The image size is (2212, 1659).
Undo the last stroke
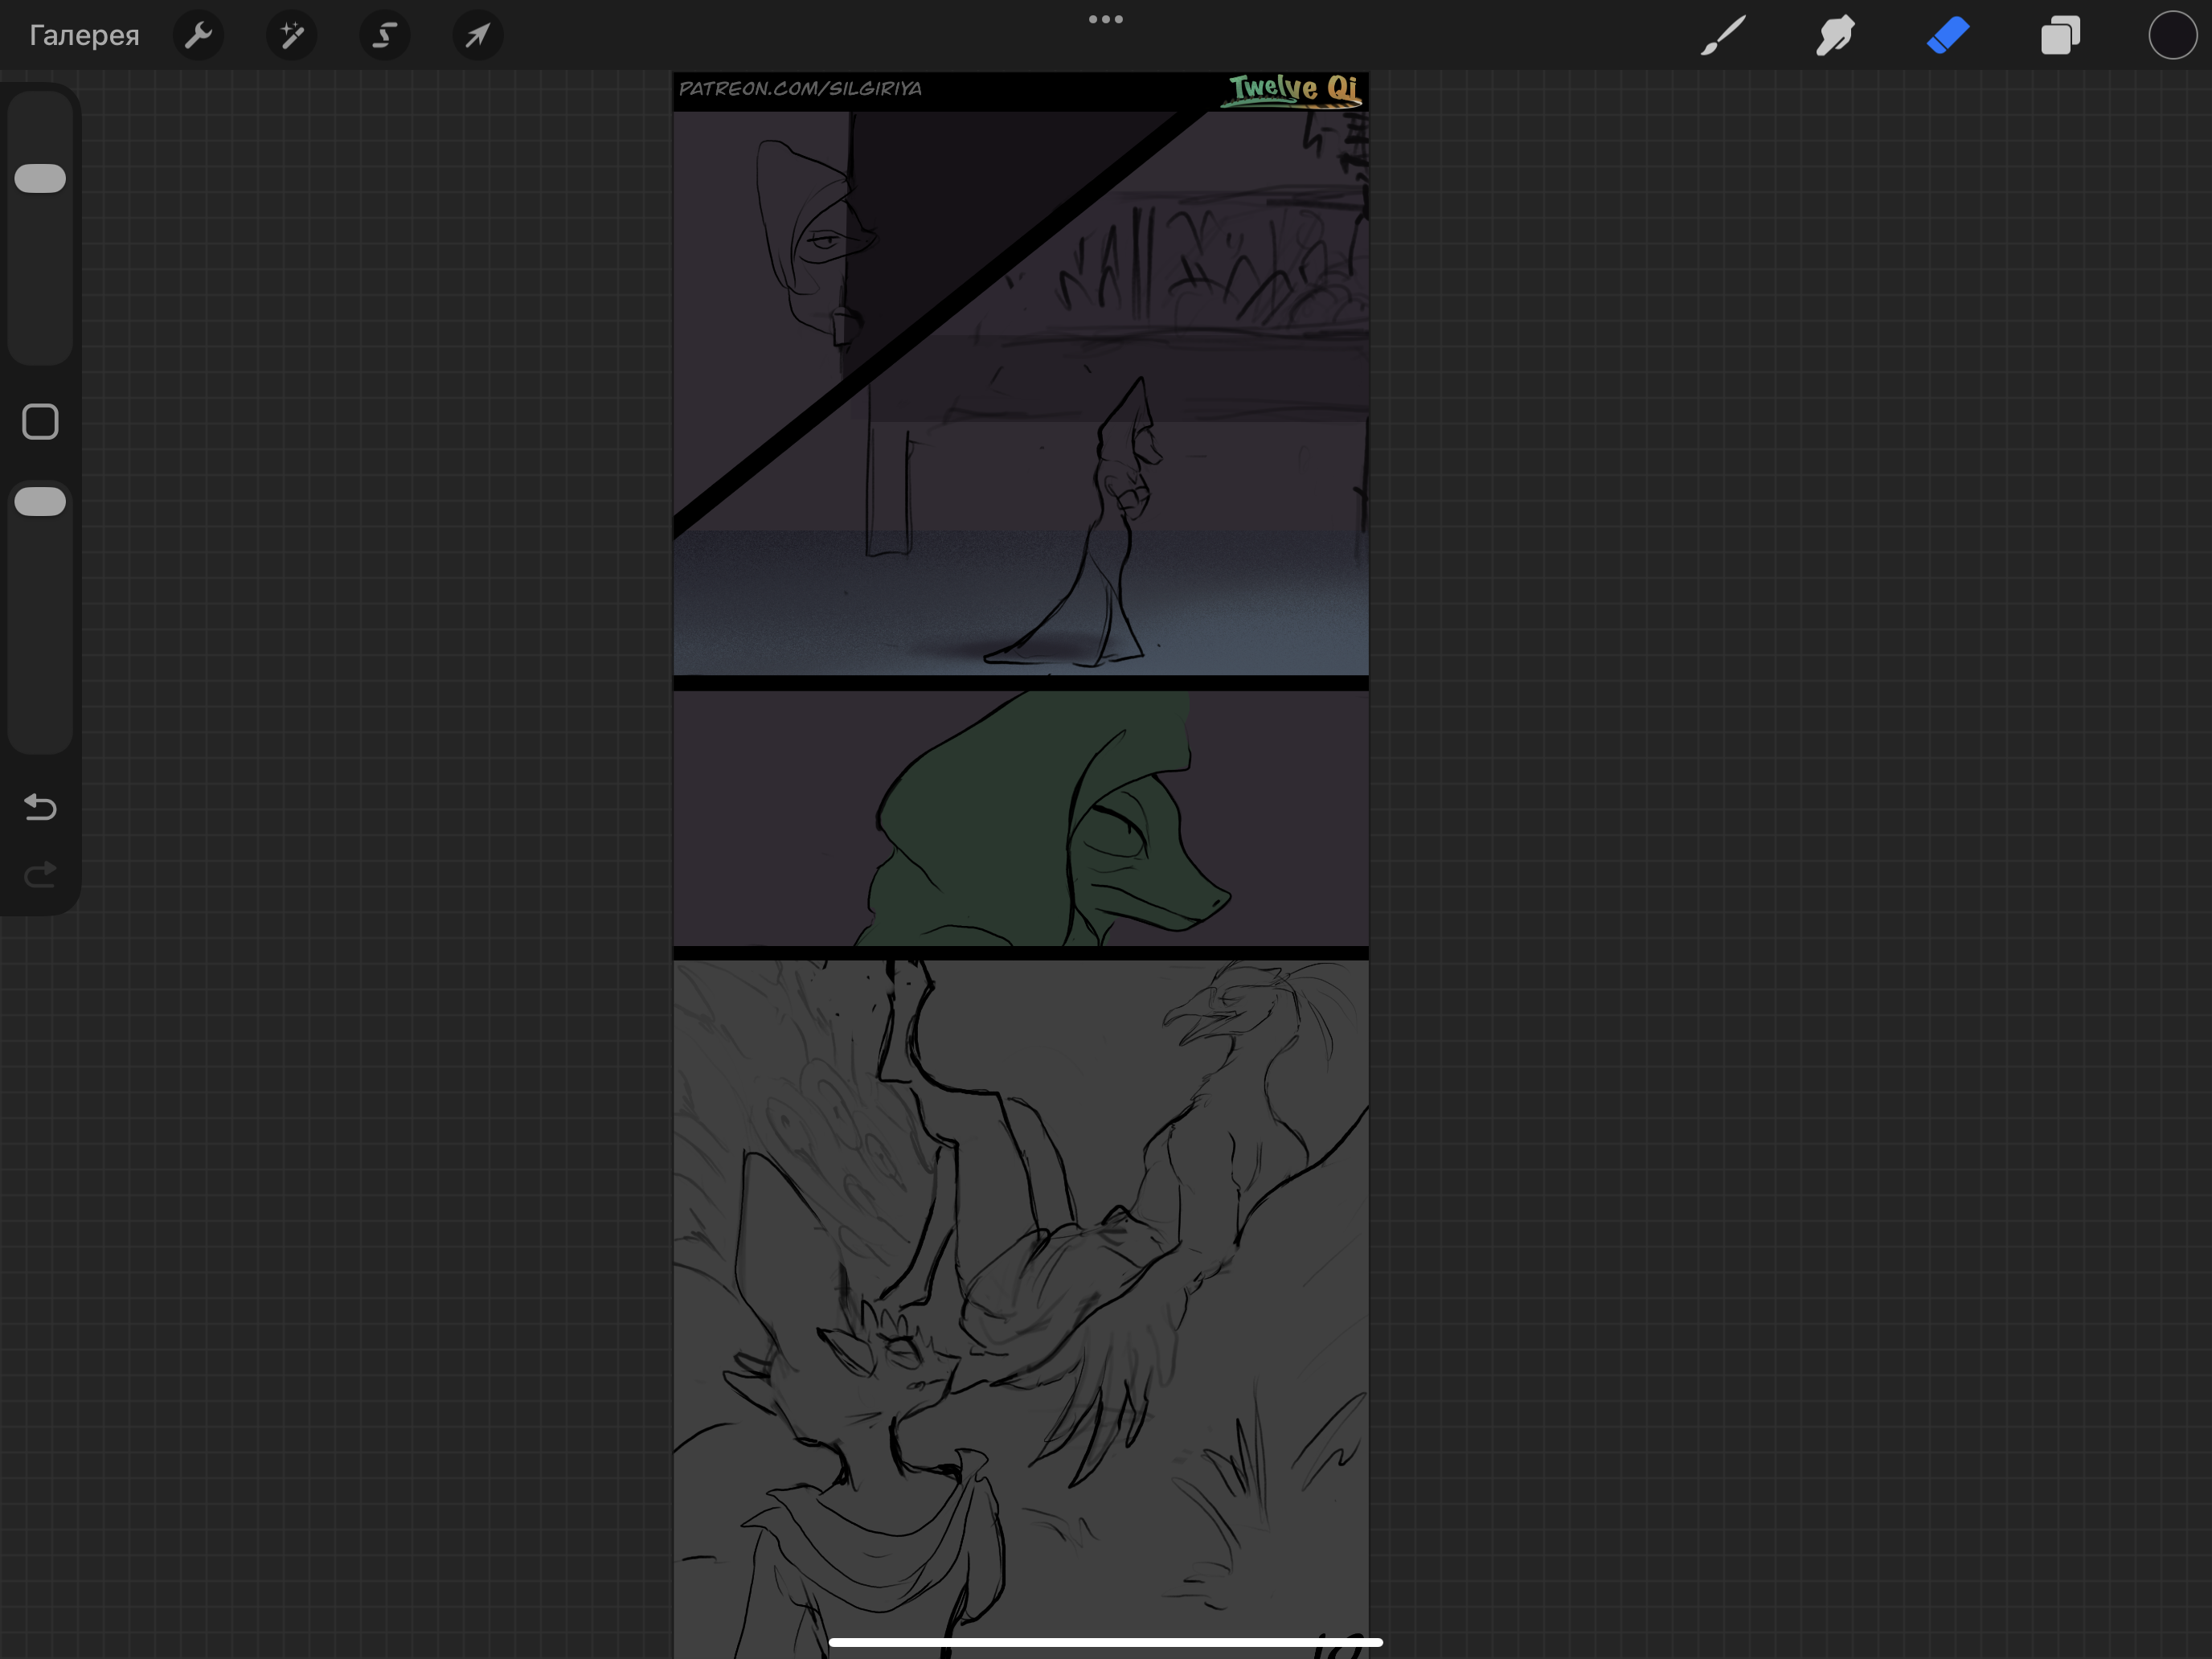click(x=40, y=806)
